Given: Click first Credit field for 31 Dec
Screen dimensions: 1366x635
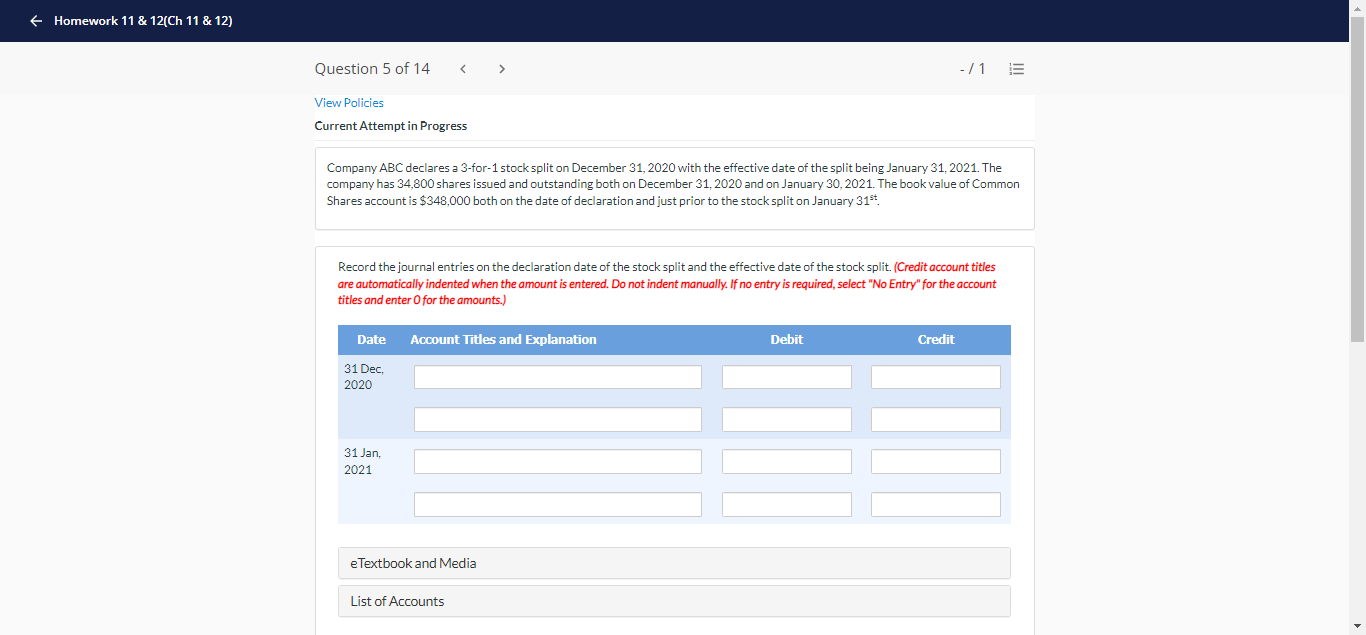Looking at the screenshot, I should tap(936, 377).
